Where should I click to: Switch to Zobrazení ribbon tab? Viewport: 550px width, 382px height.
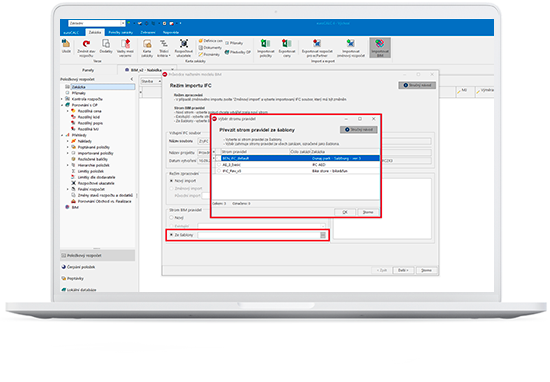(148, 32)
